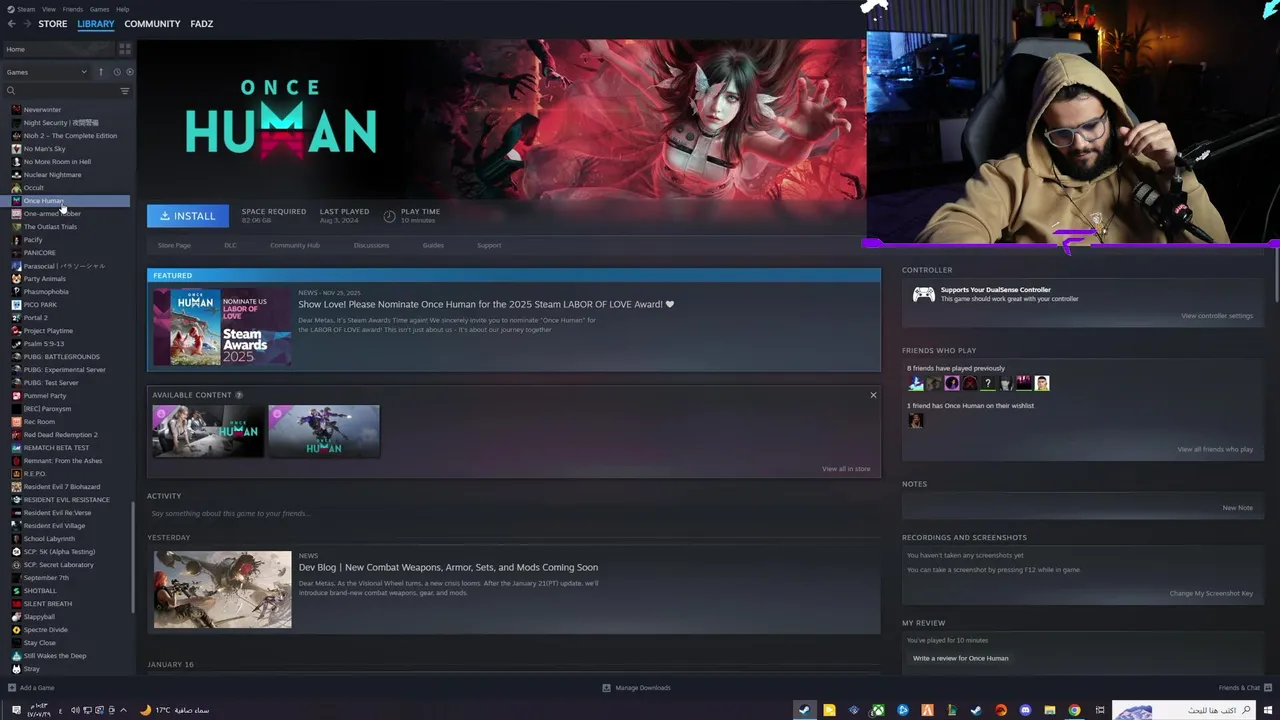The height and width of the screenshot is (720, 1280).
Task: Open the wishlist friend's avatar
Action: point(915,421)
